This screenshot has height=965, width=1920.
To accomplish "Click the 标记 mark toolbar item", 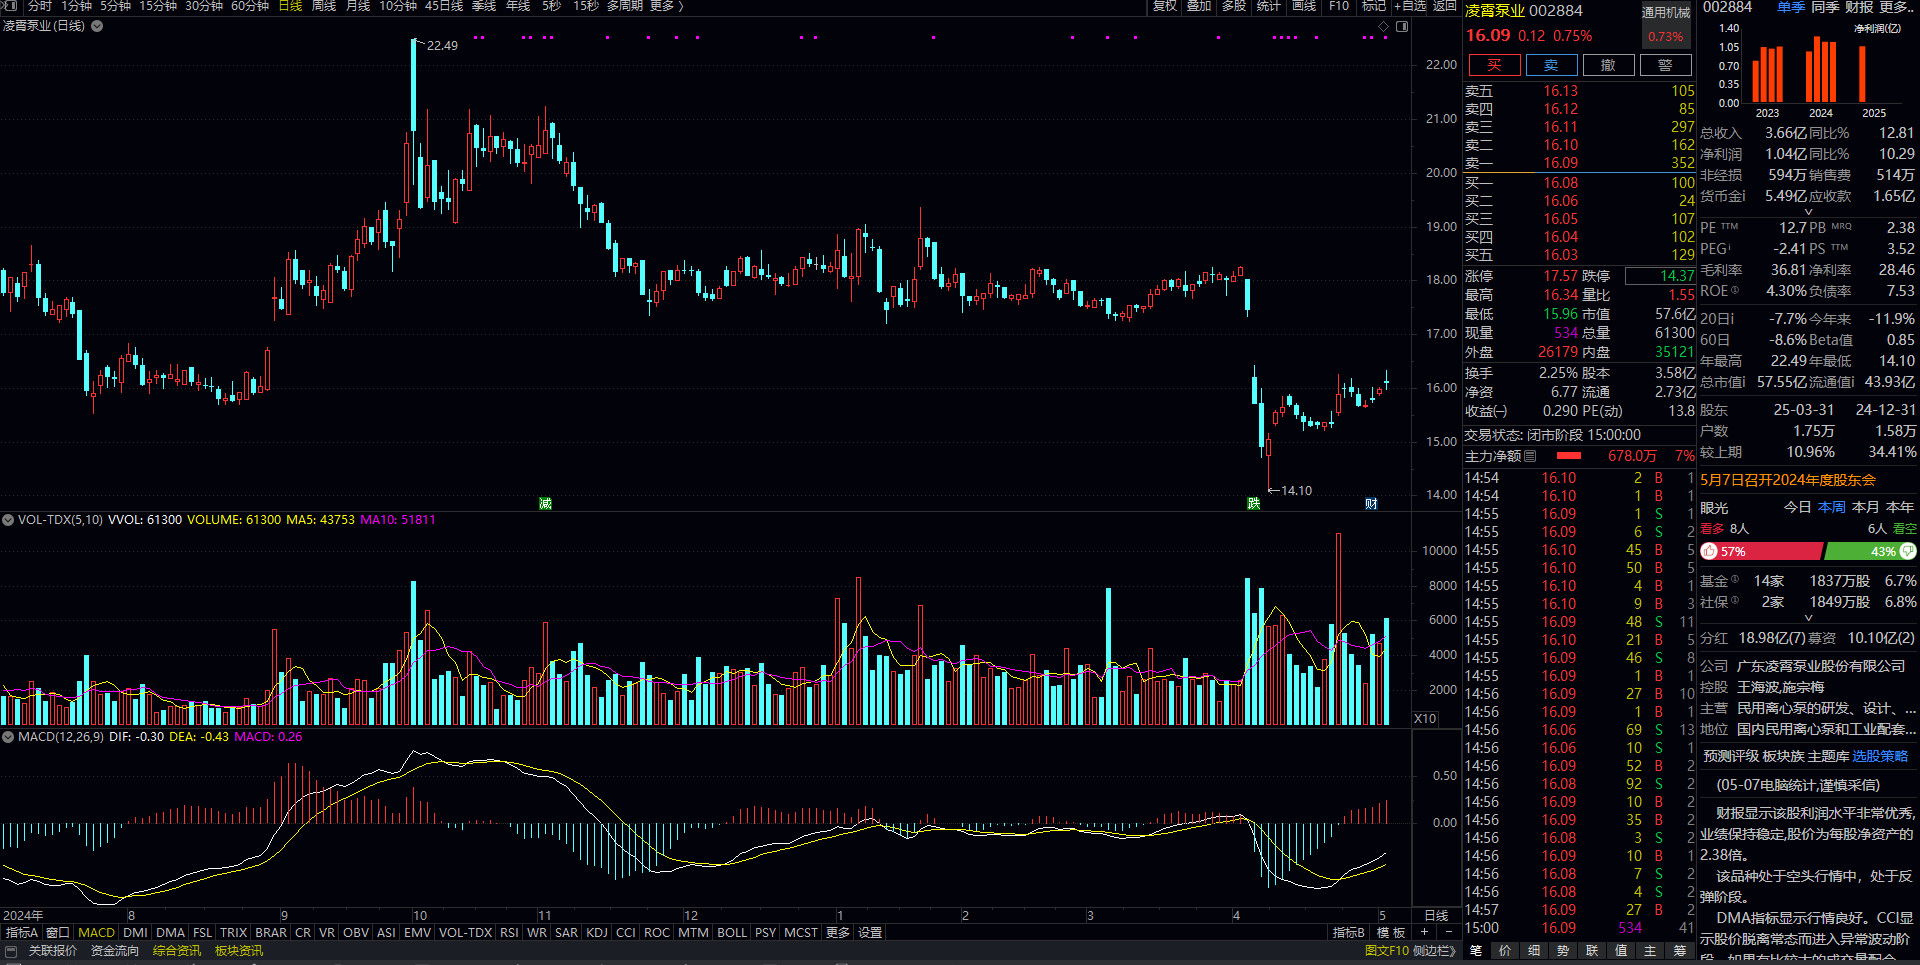I will [x=1373, y=6].
